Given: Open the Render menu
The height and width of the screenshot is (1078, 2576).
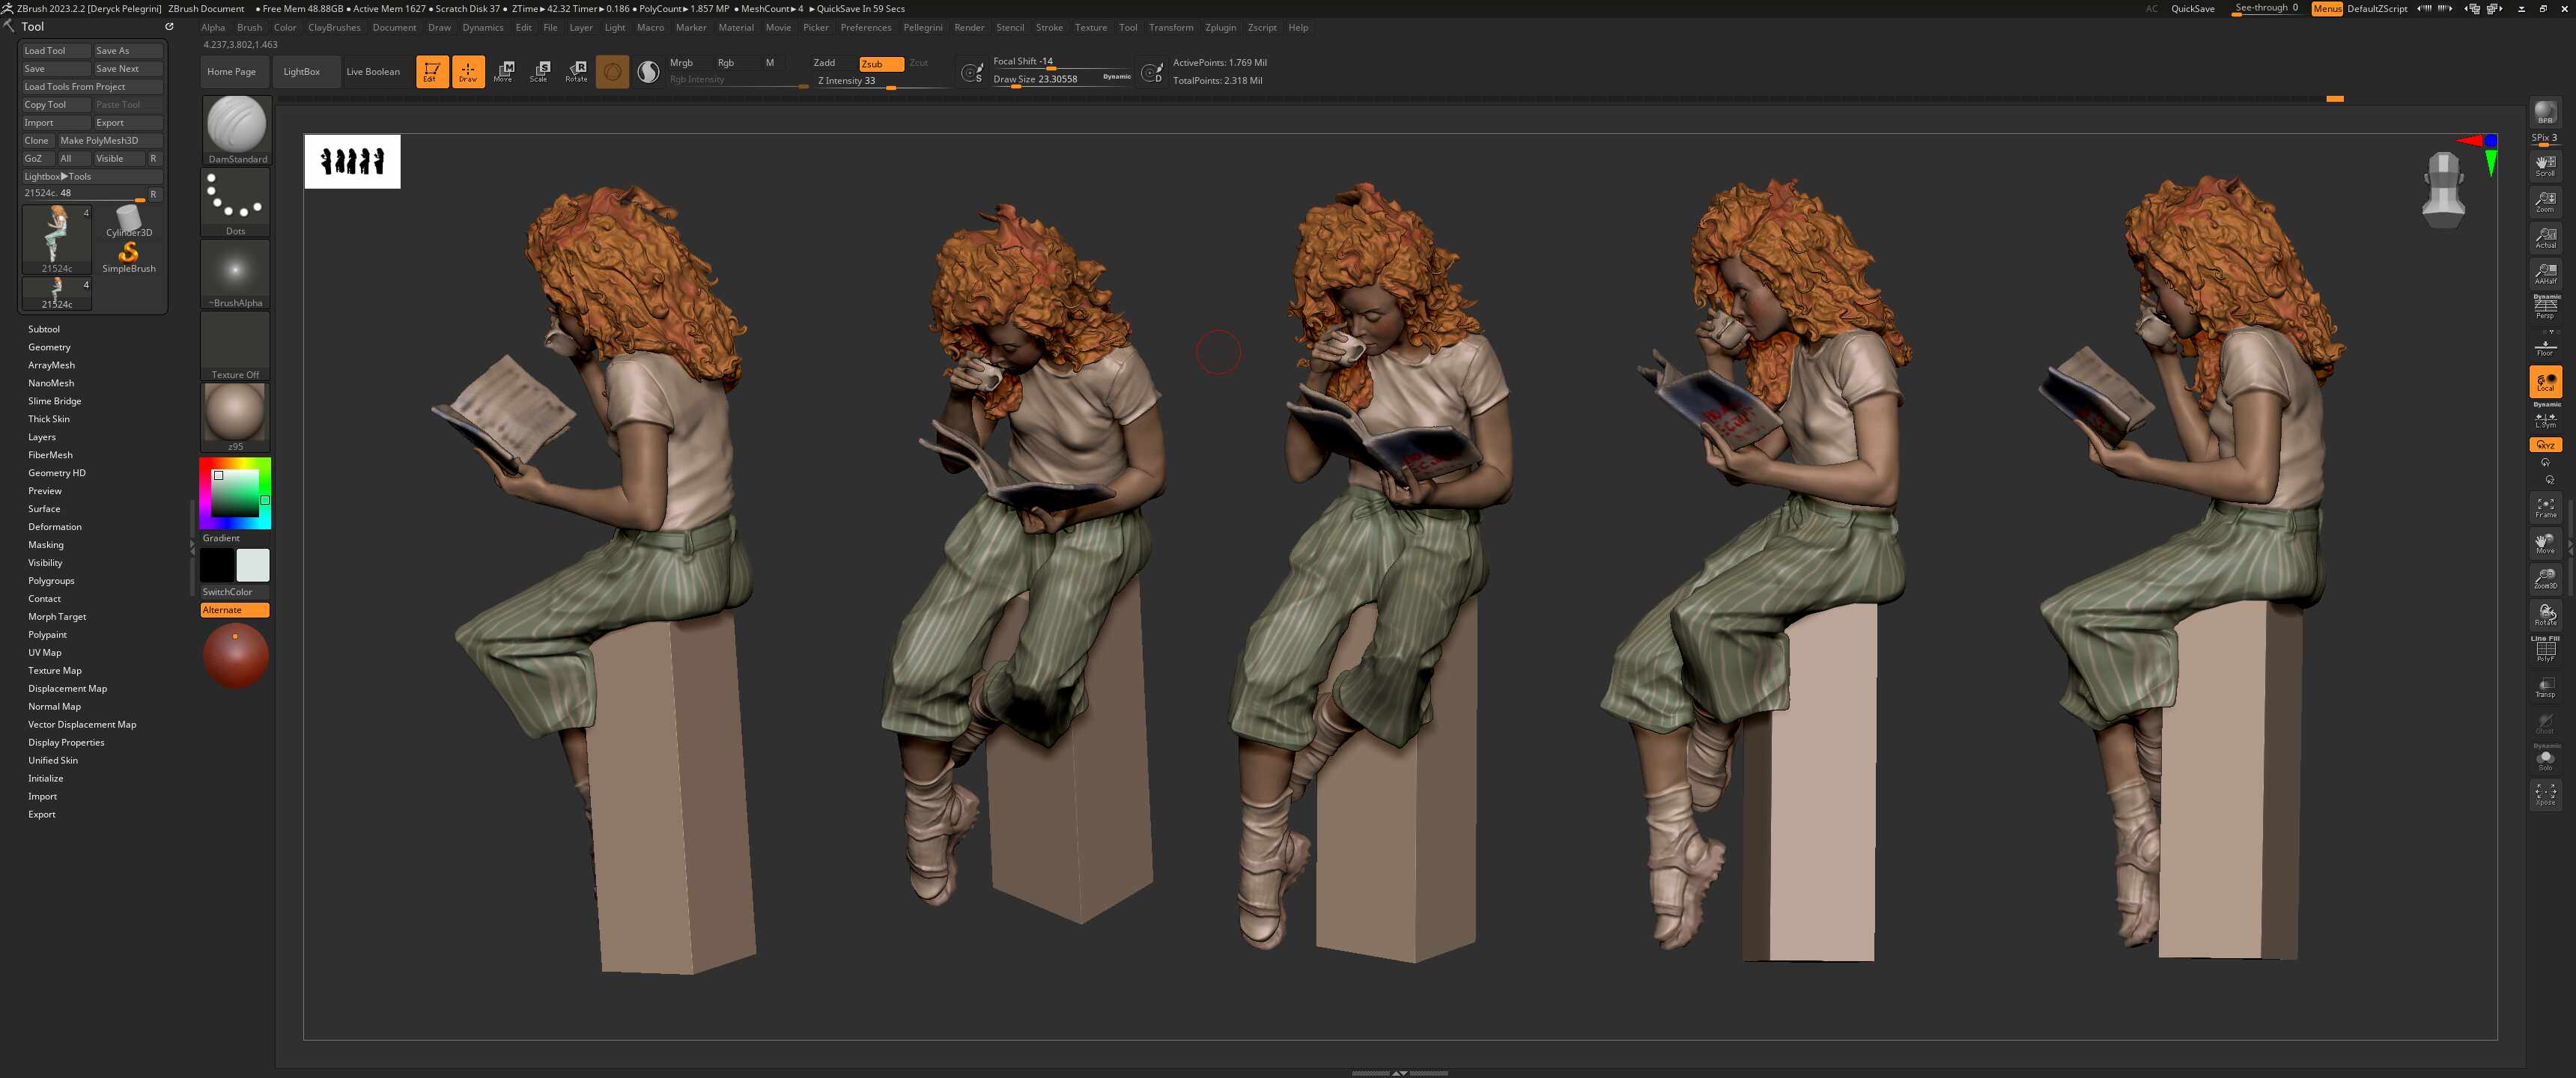Looking at the screenshot, I should pos(968,28).
